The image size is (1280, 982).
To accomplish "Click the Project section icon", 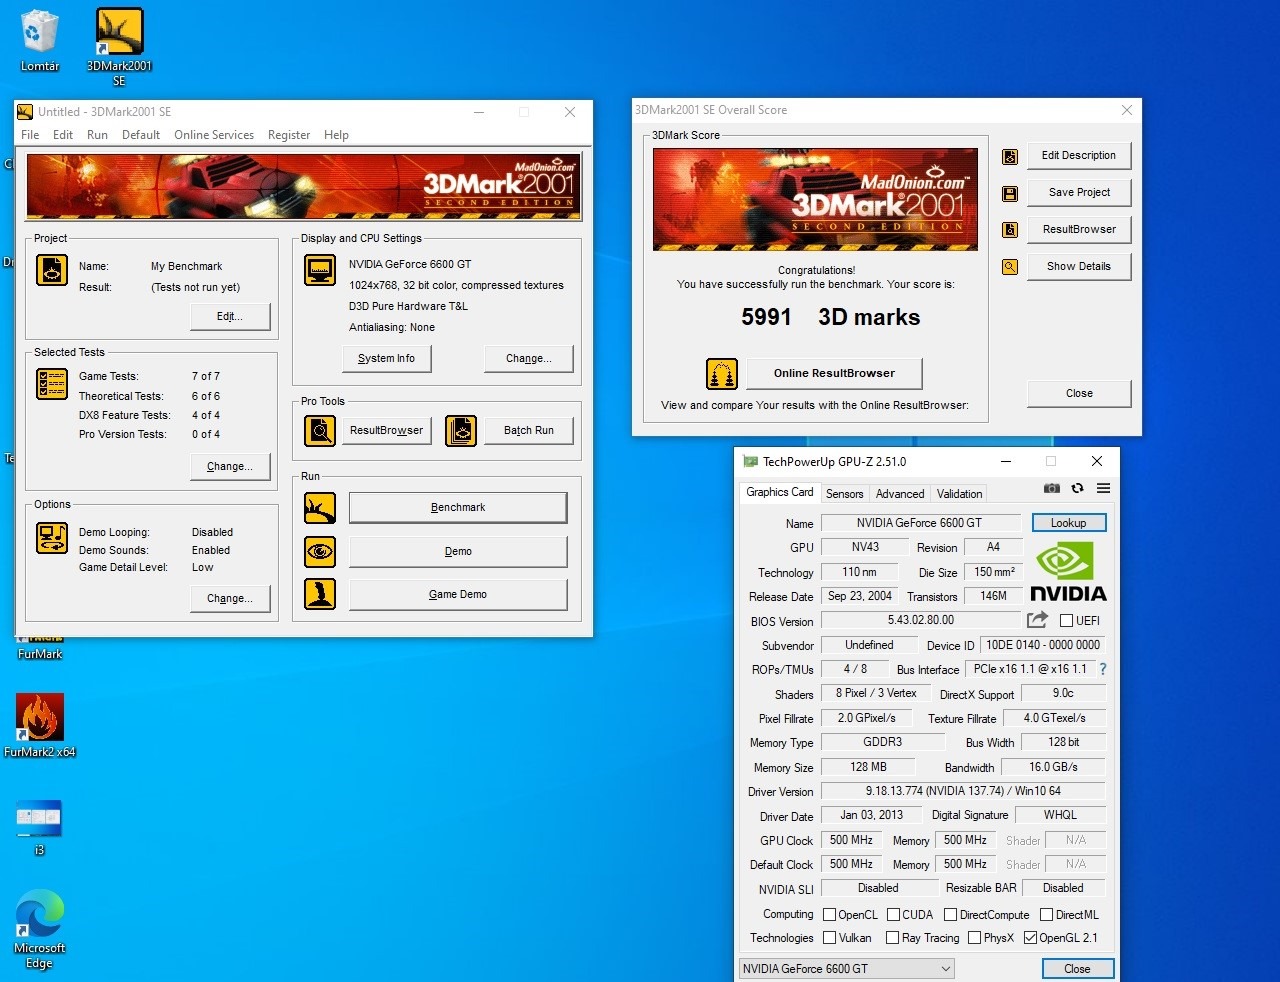I will click(52, 270).
